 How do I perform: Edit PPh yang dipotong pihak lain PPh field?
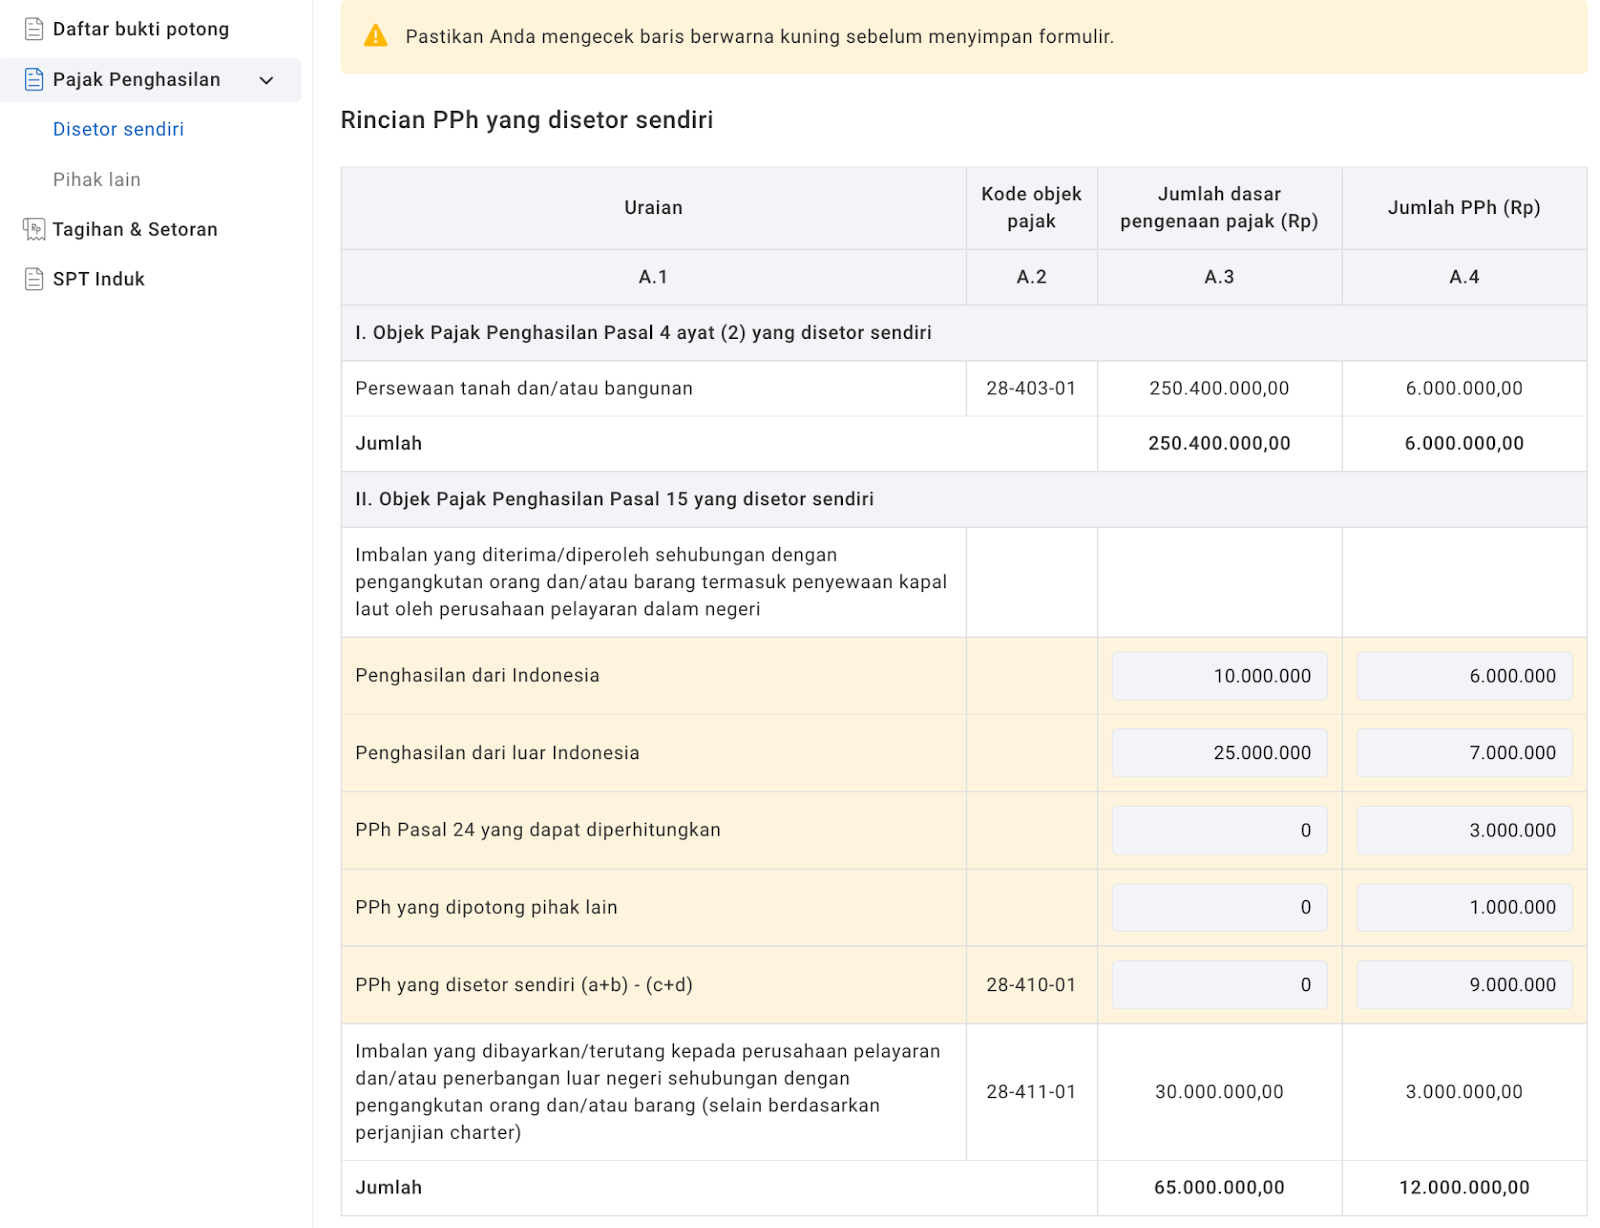[1463, 907]
